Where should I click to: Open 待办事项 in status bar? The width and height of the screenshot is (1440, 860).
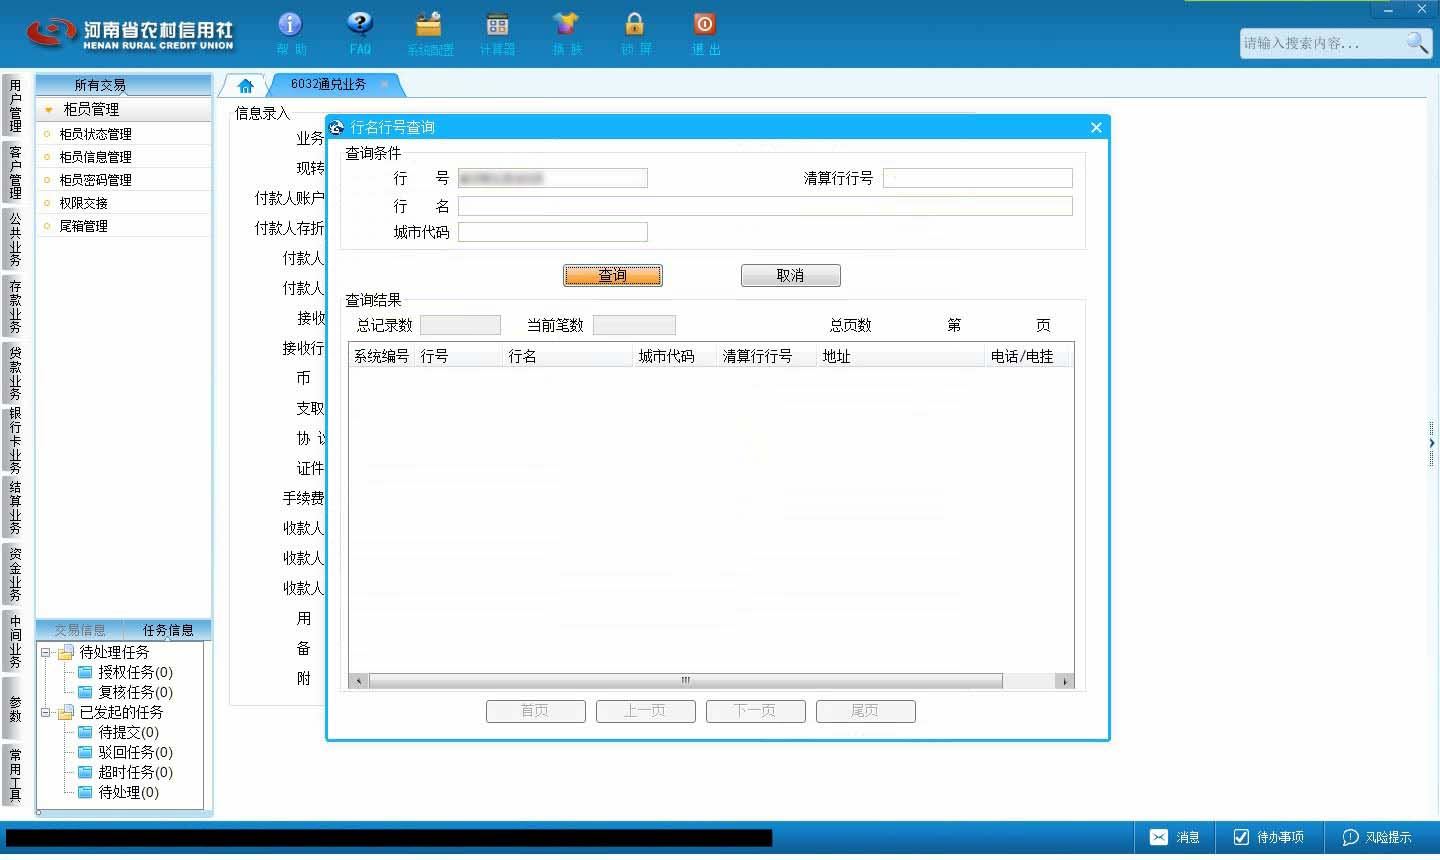coord(1269,837)
